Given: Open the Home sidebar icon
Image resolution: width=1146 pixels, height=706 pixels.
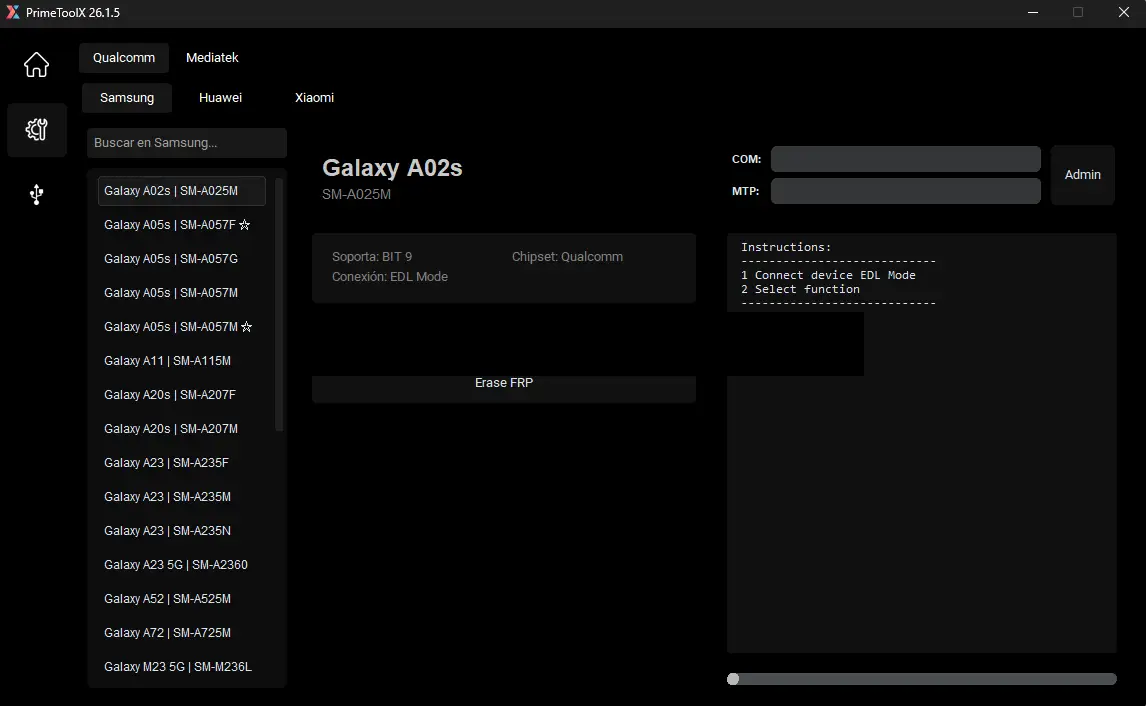Looking at the screenshot, I should [x=36, y=65].
